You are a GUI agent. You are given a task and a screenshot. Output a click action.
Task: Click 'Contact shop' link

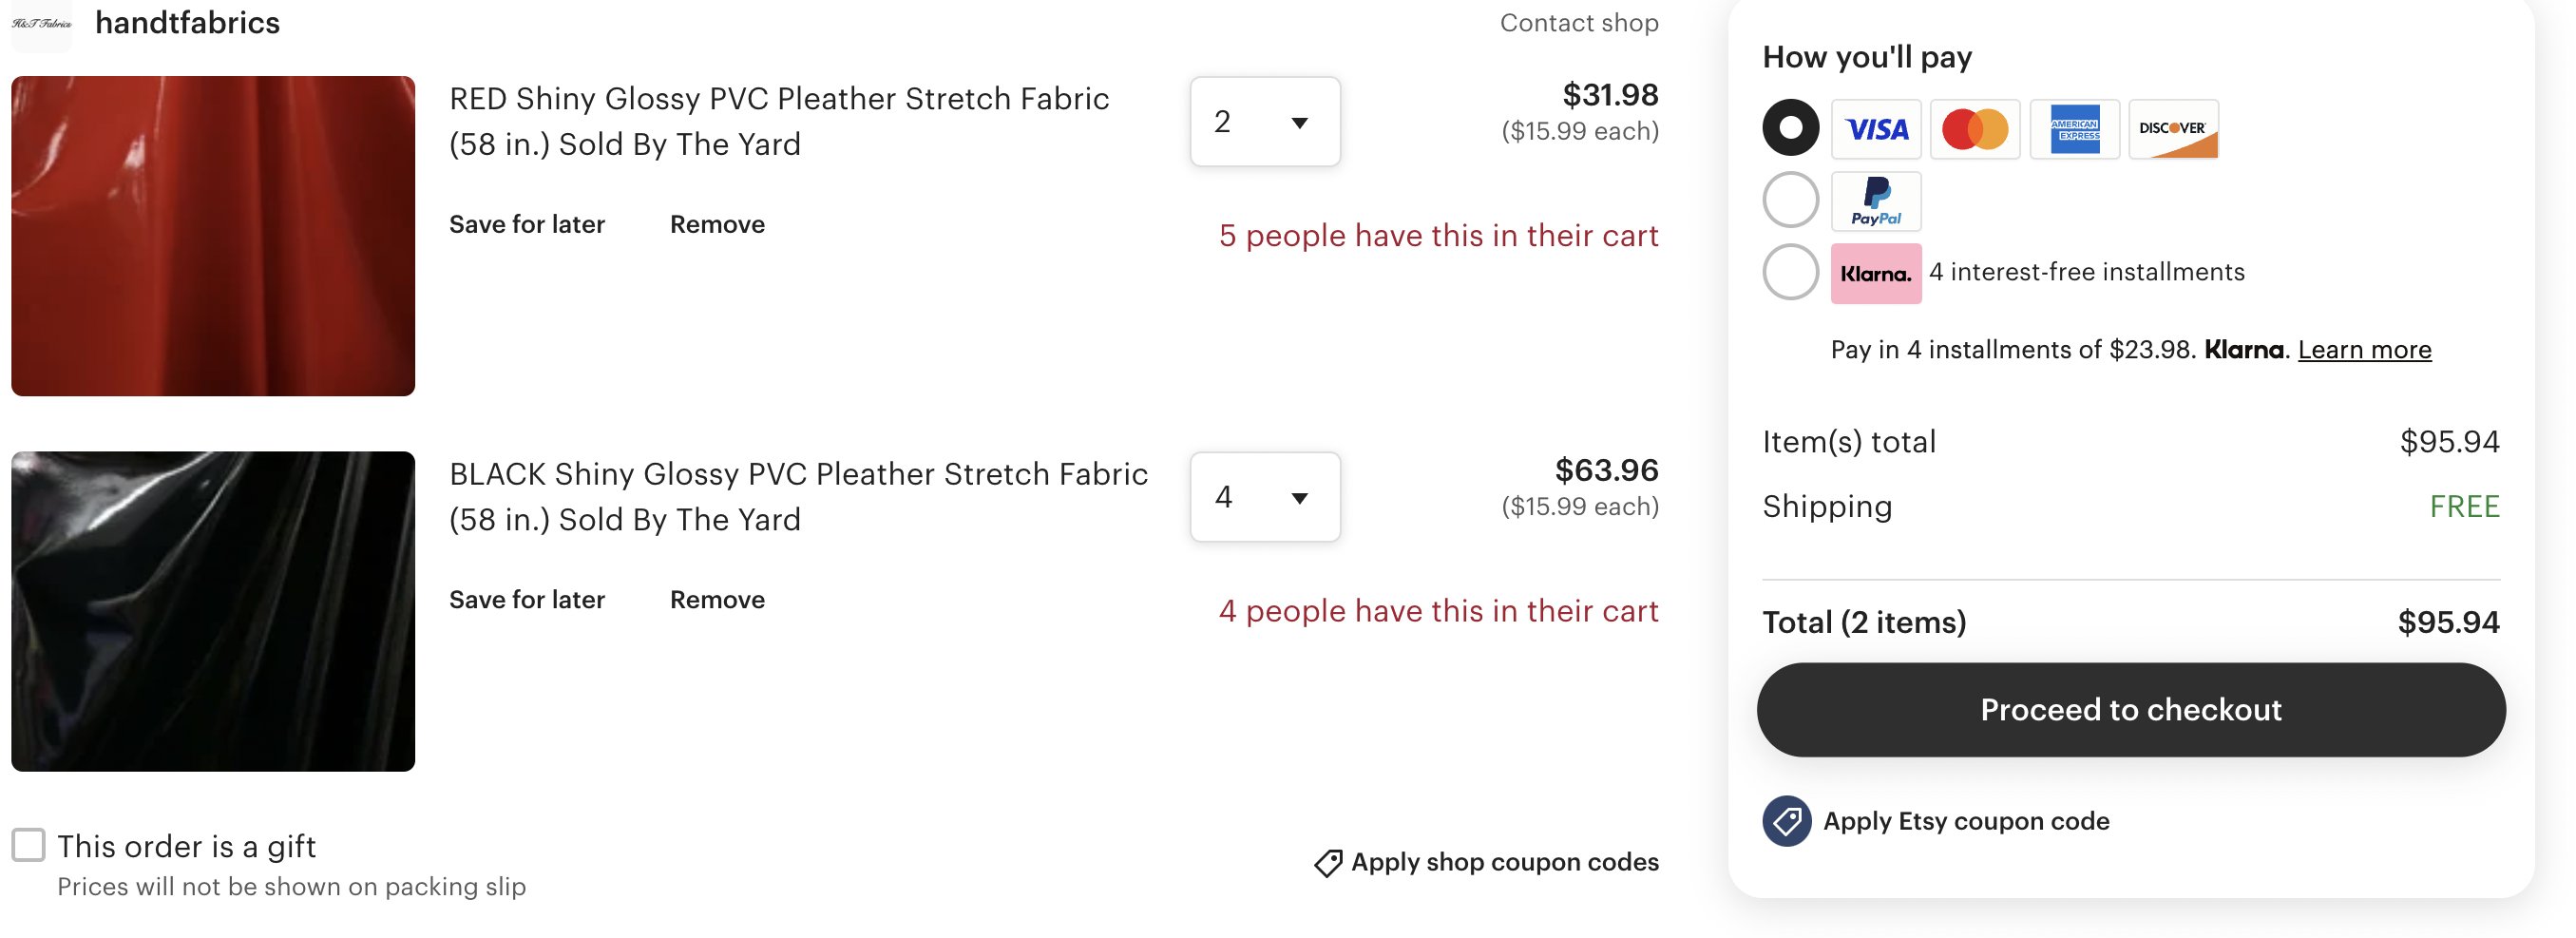pos(1579,23)
